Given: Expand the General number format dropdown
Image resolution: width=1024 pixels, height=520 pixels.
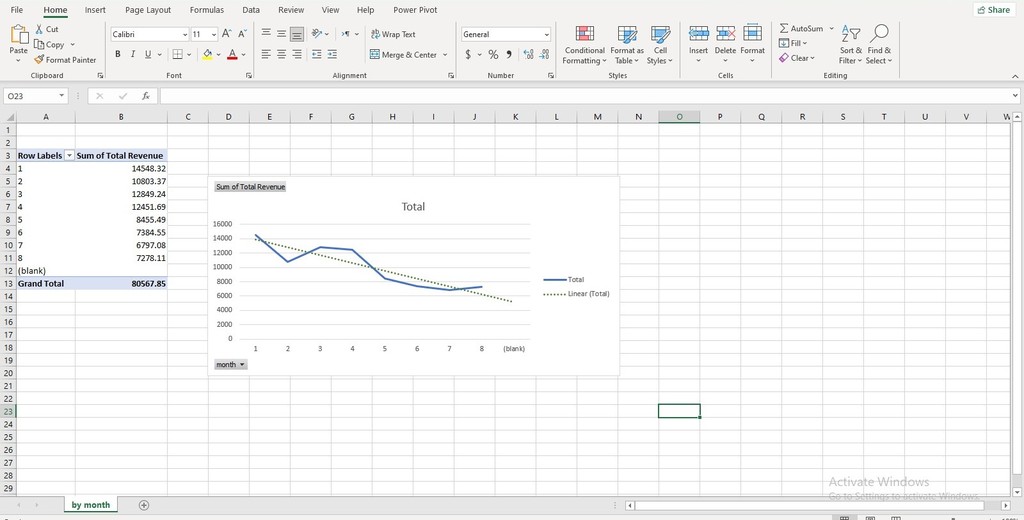Looking at the screenshot, I should (546, 34).
